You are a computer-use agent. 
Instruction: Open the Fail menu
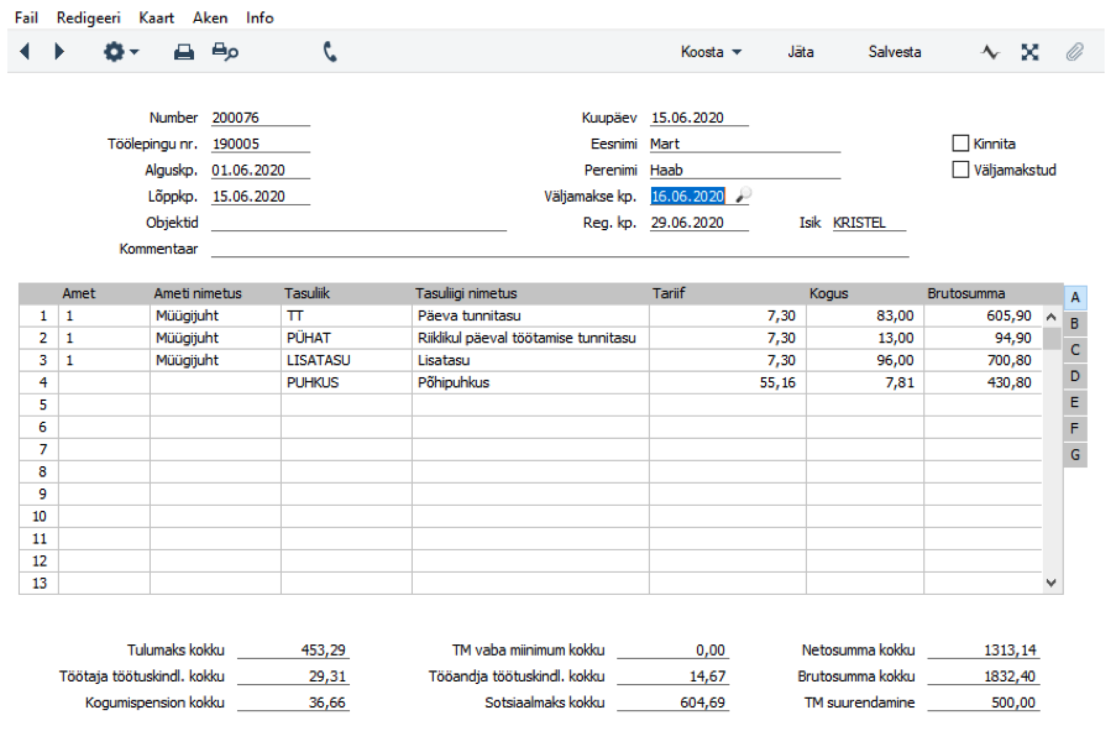pos(26,18)
